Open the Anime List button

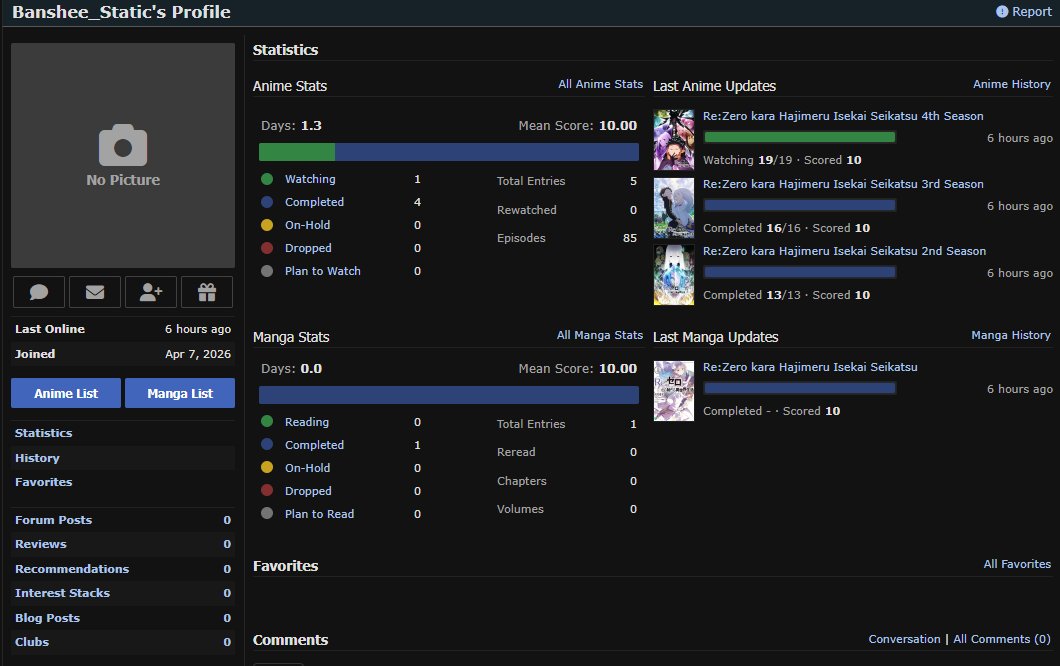(66, 393)
